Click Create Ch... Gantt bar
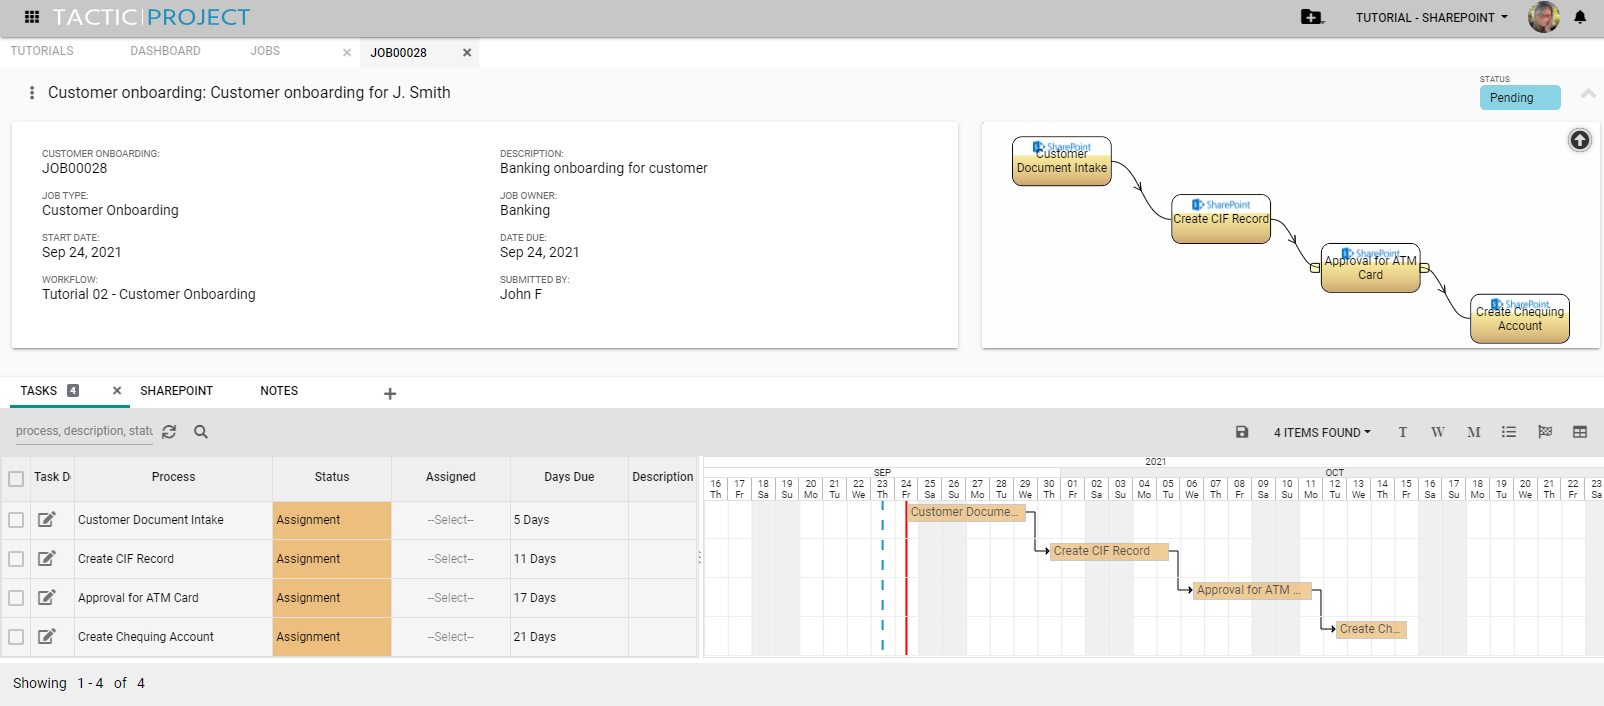The height and width of the screenshot is (706, 1604). (1371, 629)
